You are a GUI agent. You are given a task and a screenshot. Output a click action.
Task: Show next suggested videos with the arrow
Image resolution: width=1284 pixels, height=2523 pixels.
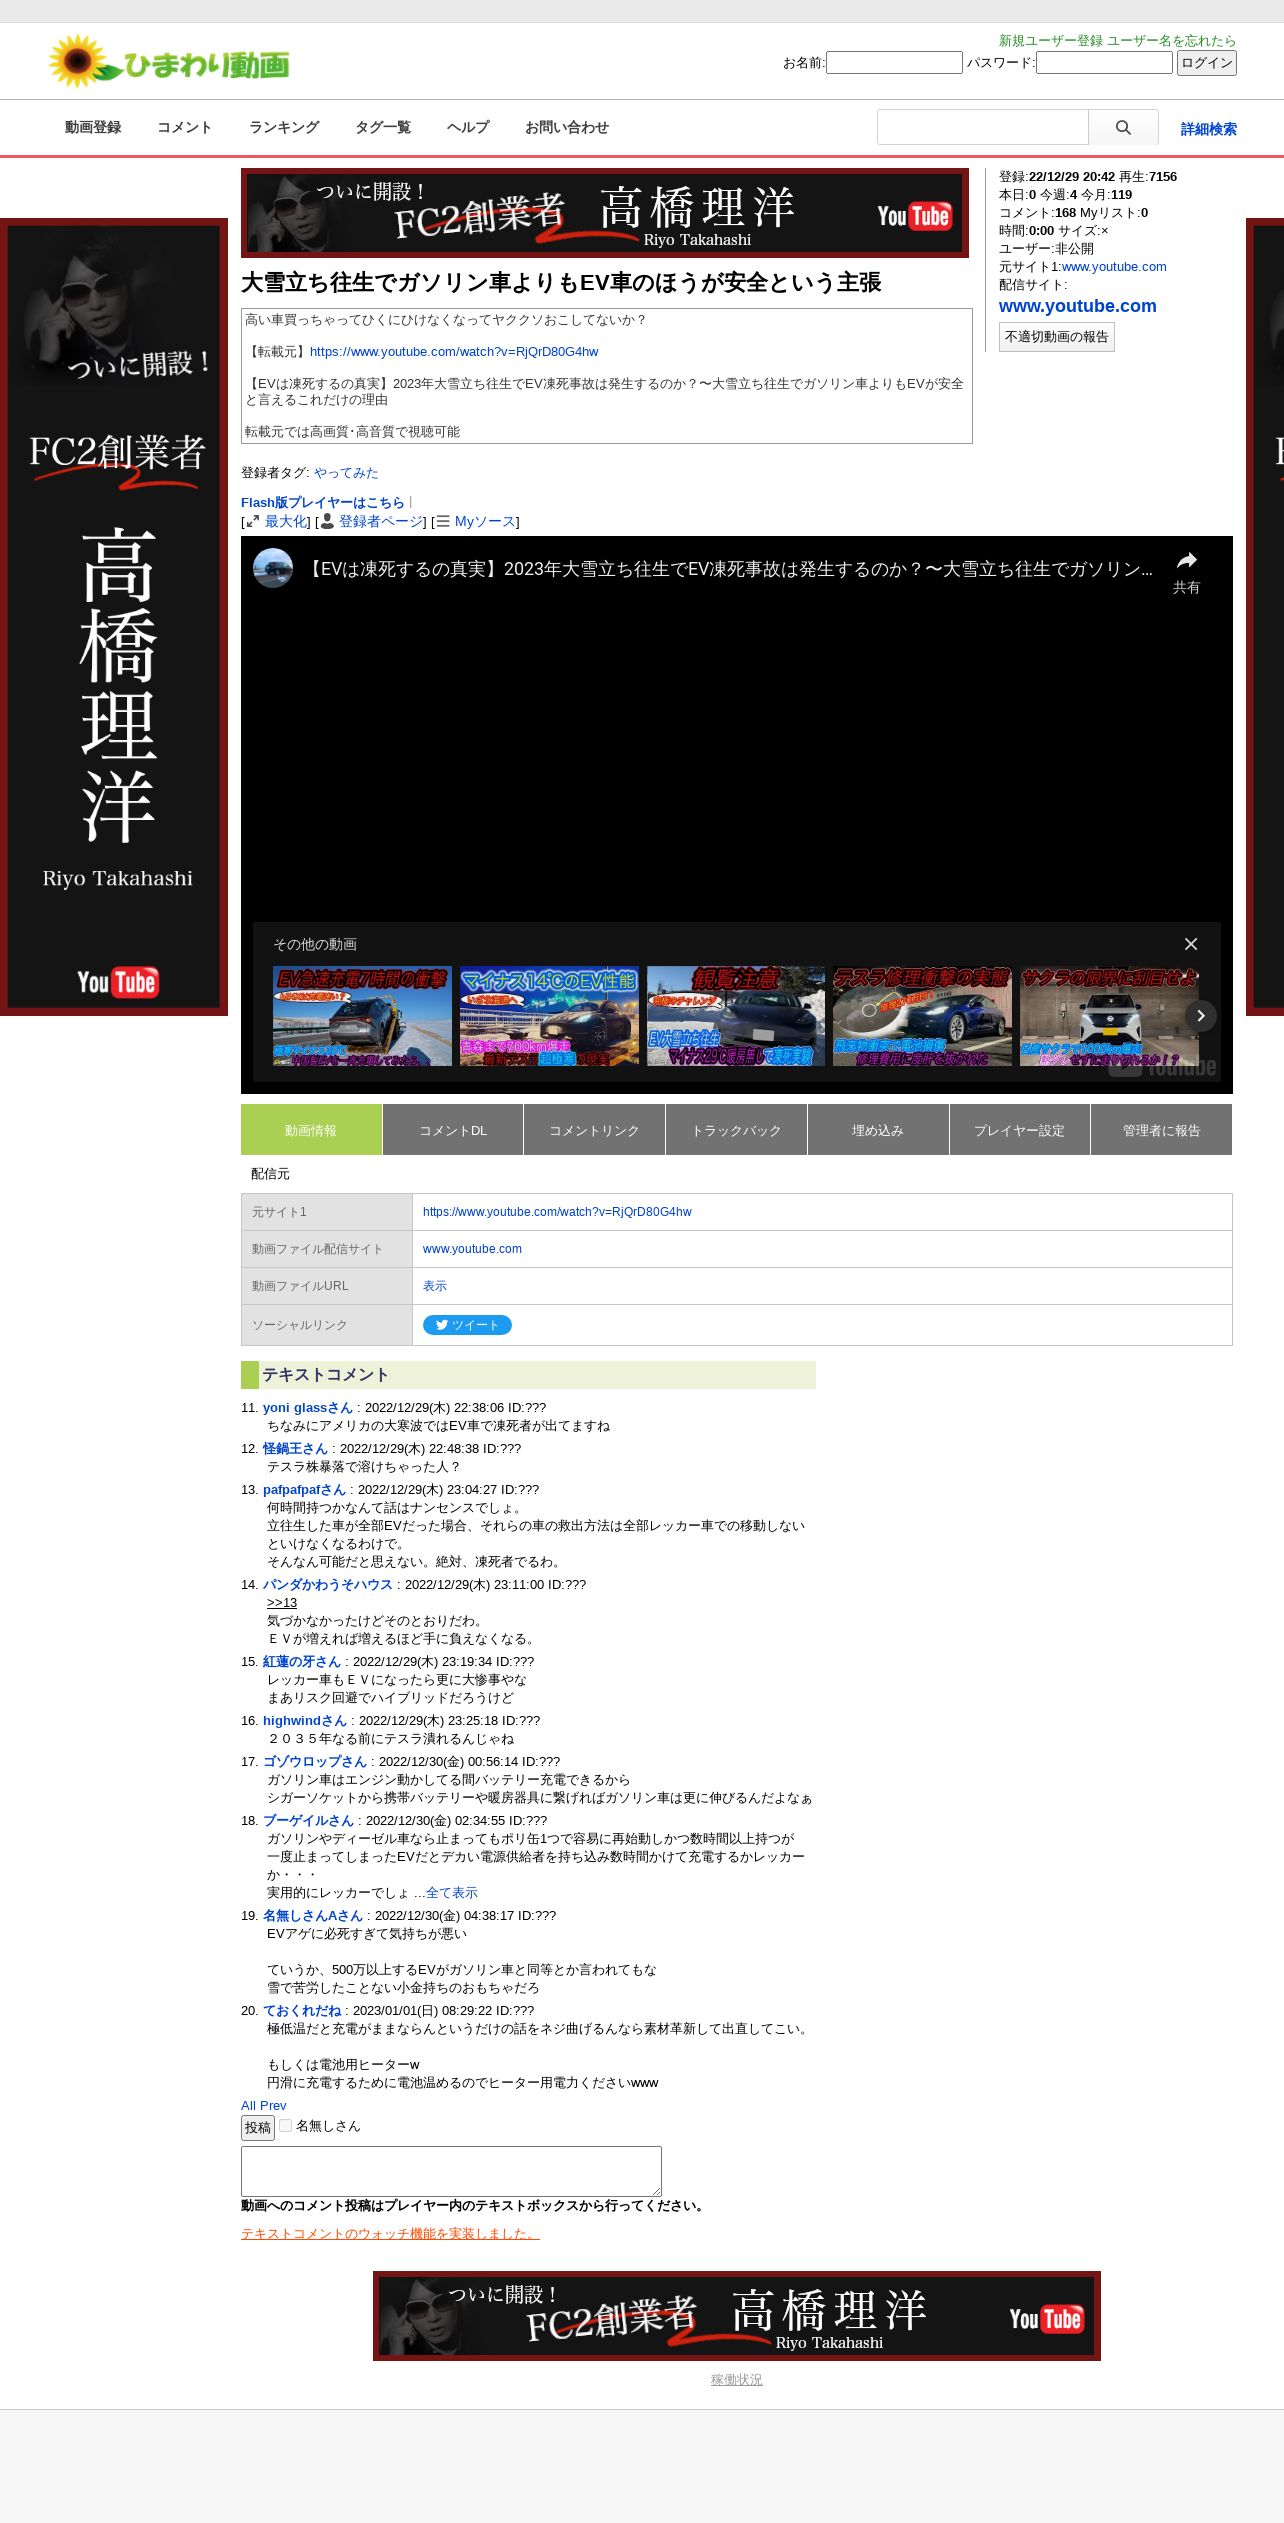(x=1200, y=1015)
